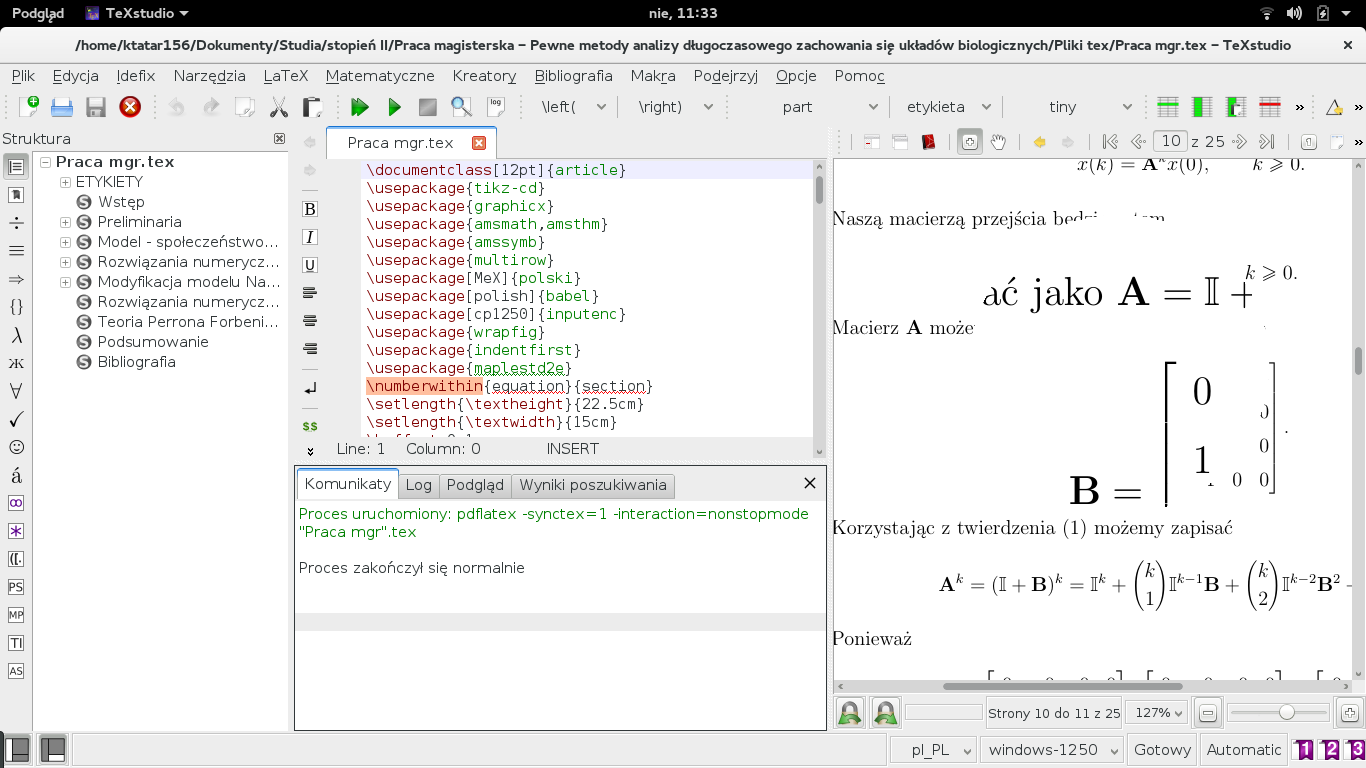
Task: Toggle bookmark 1 in status bar
Action: tap(1305, 750)
